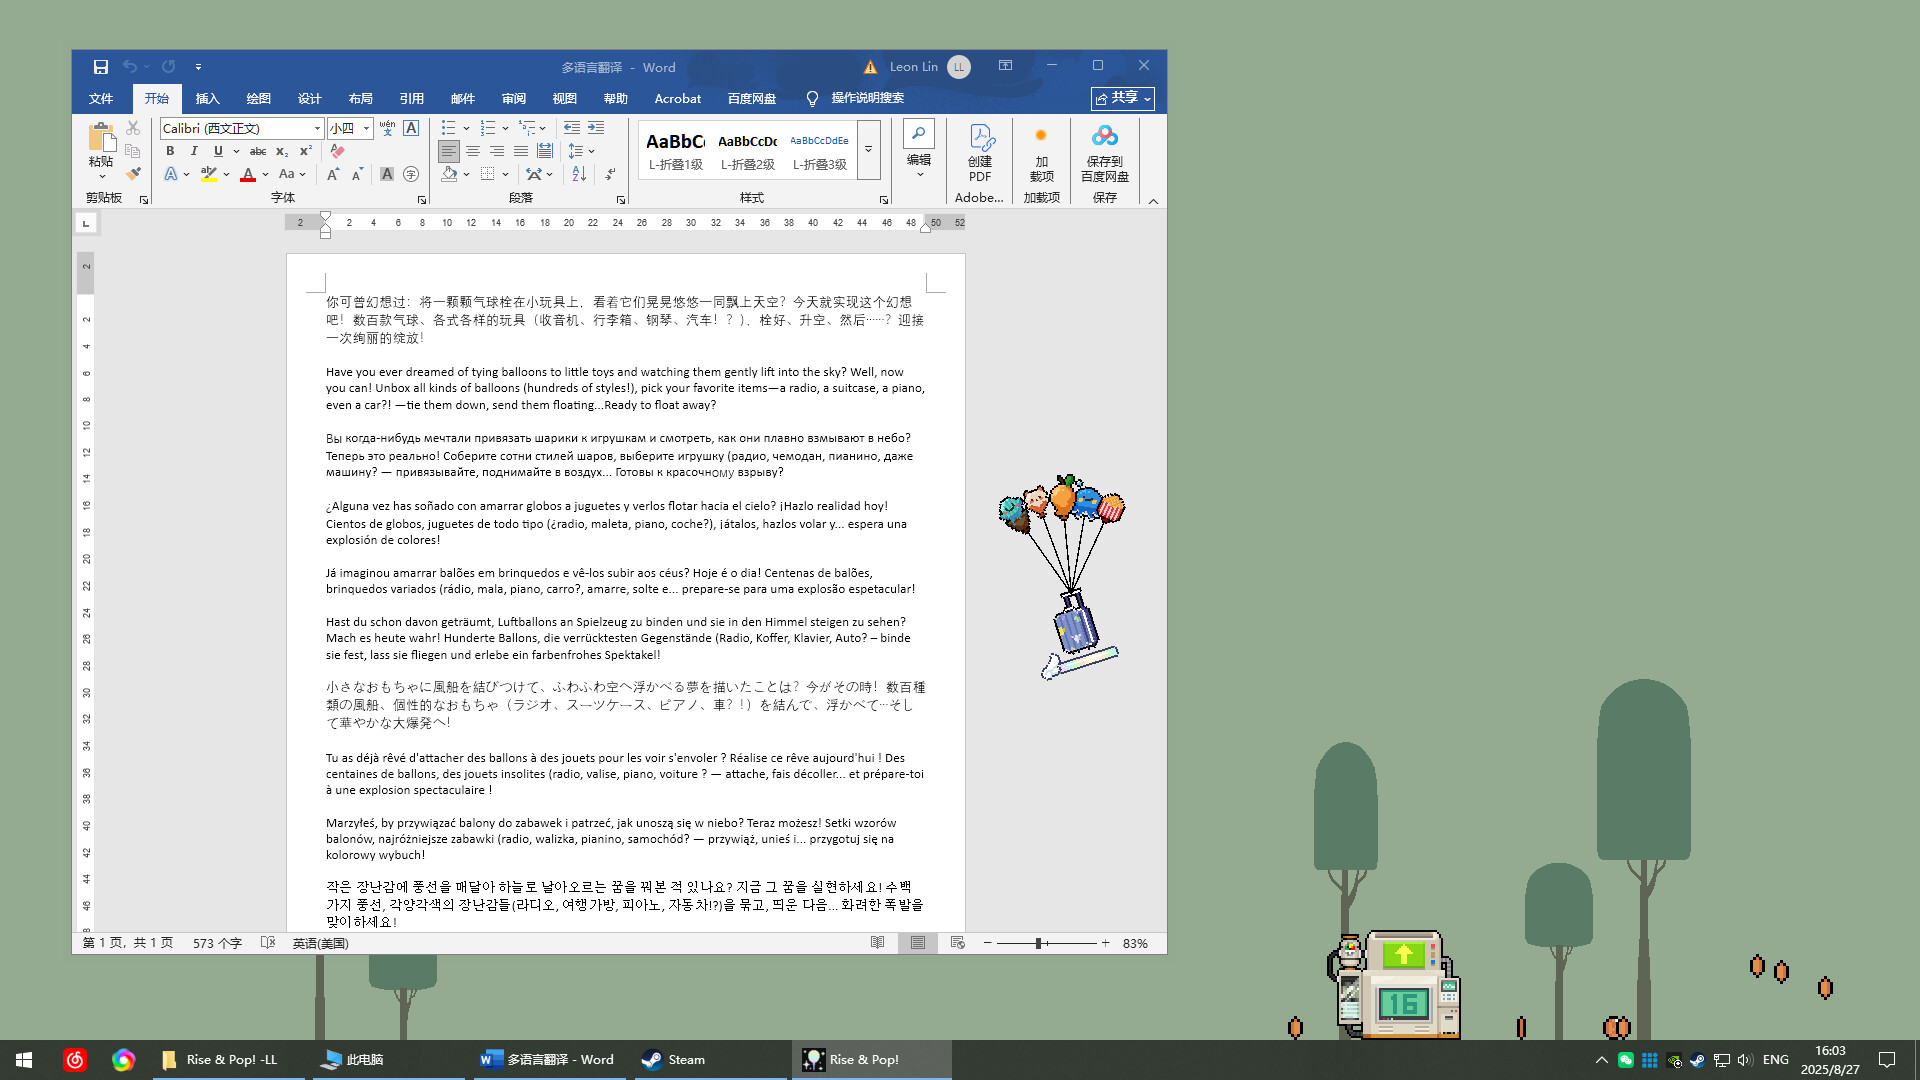Screen dimensions: 1920x1080
Task: Select the subscript icon
Action: (x=282, y=152)
